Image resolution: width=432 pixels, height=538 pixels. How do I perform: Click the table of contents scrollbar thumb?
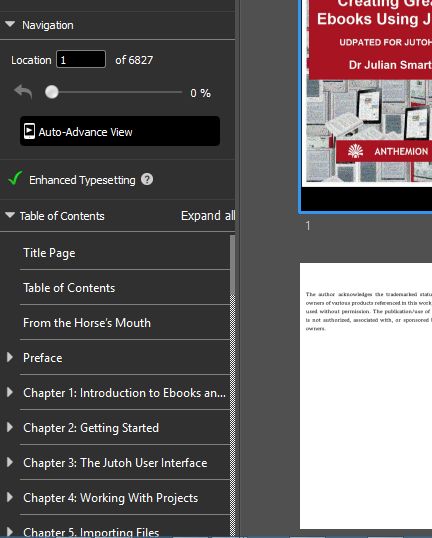[232, 264]
